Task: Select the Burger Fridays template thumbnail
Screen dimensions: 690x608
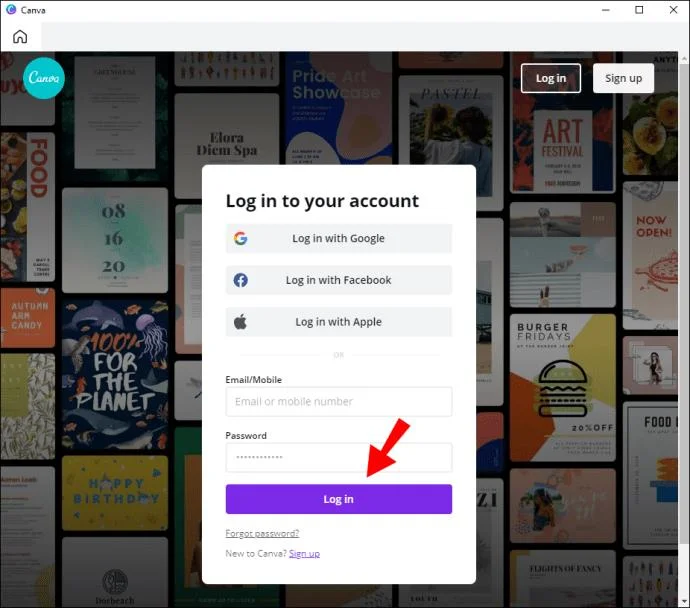Action: coord(562,387)
